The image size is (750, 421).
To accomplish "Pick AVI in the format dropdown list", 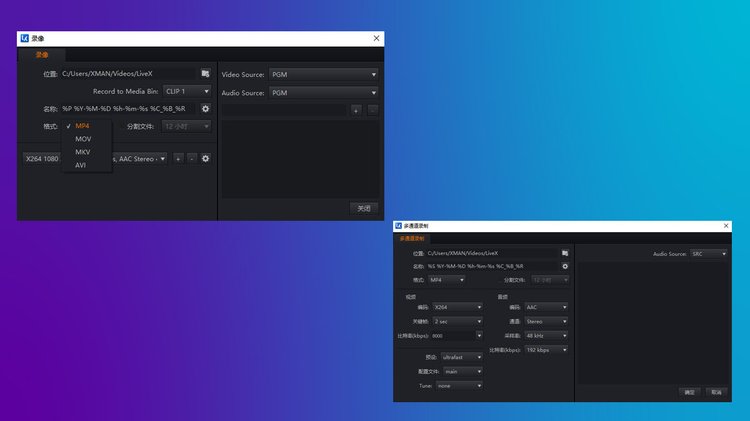I will (81, 165).
